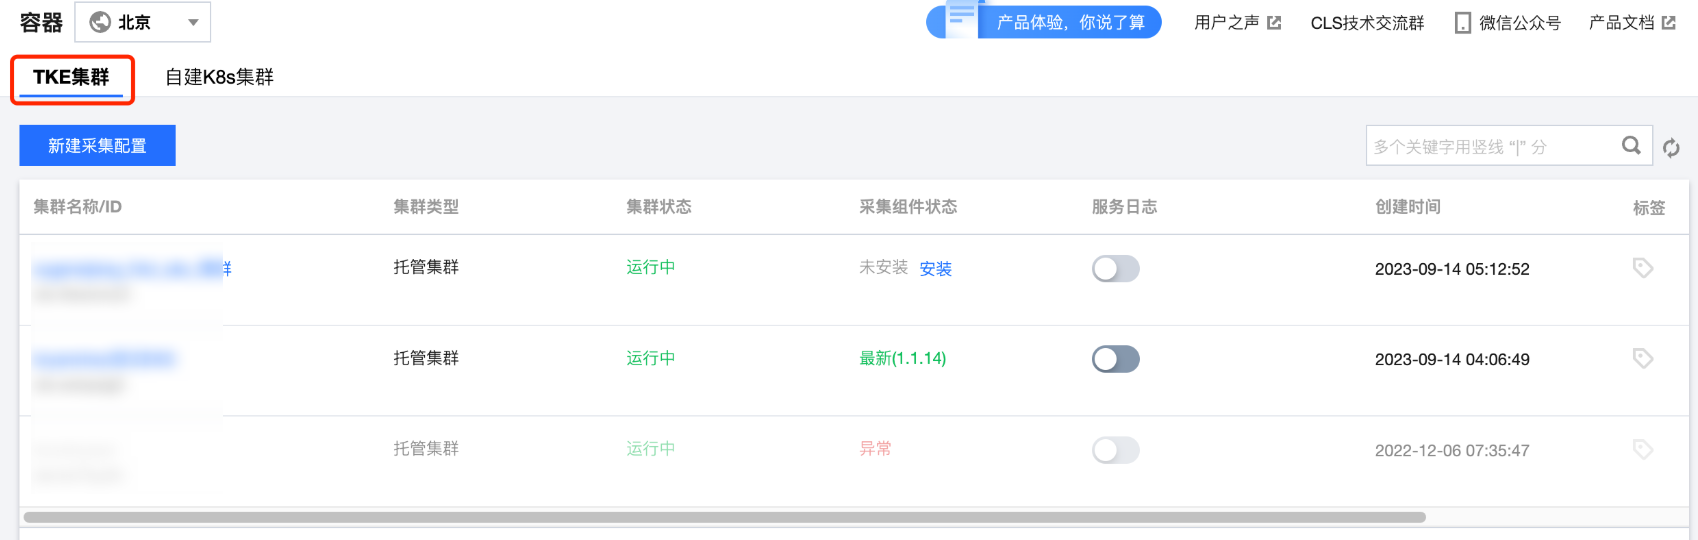Open the CLS技术交流群 link

point(1367,23)
